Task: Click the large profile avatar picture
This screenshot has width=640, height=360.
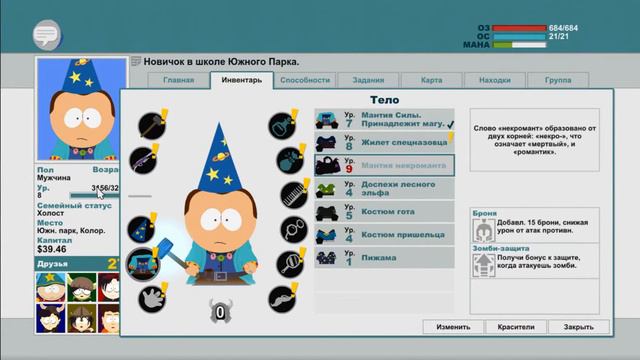Action: click(82, 109)
